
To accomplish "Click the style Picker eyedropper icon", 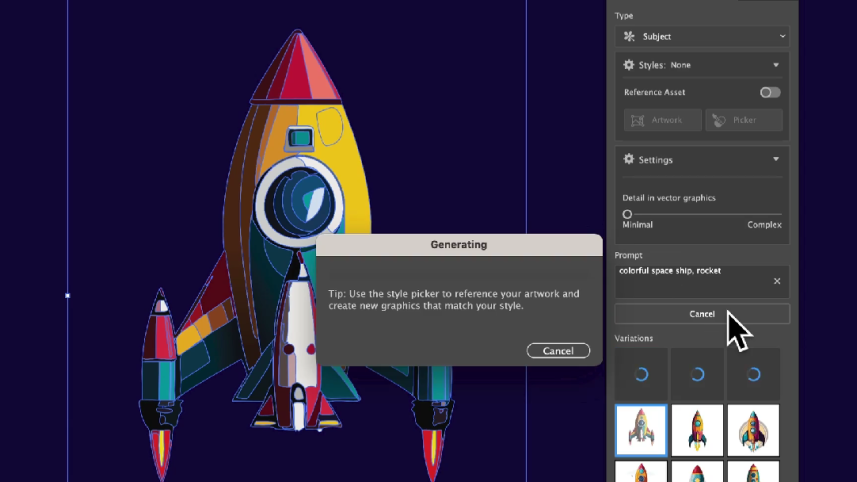I will pyautogui.click(x=719, y=120).
